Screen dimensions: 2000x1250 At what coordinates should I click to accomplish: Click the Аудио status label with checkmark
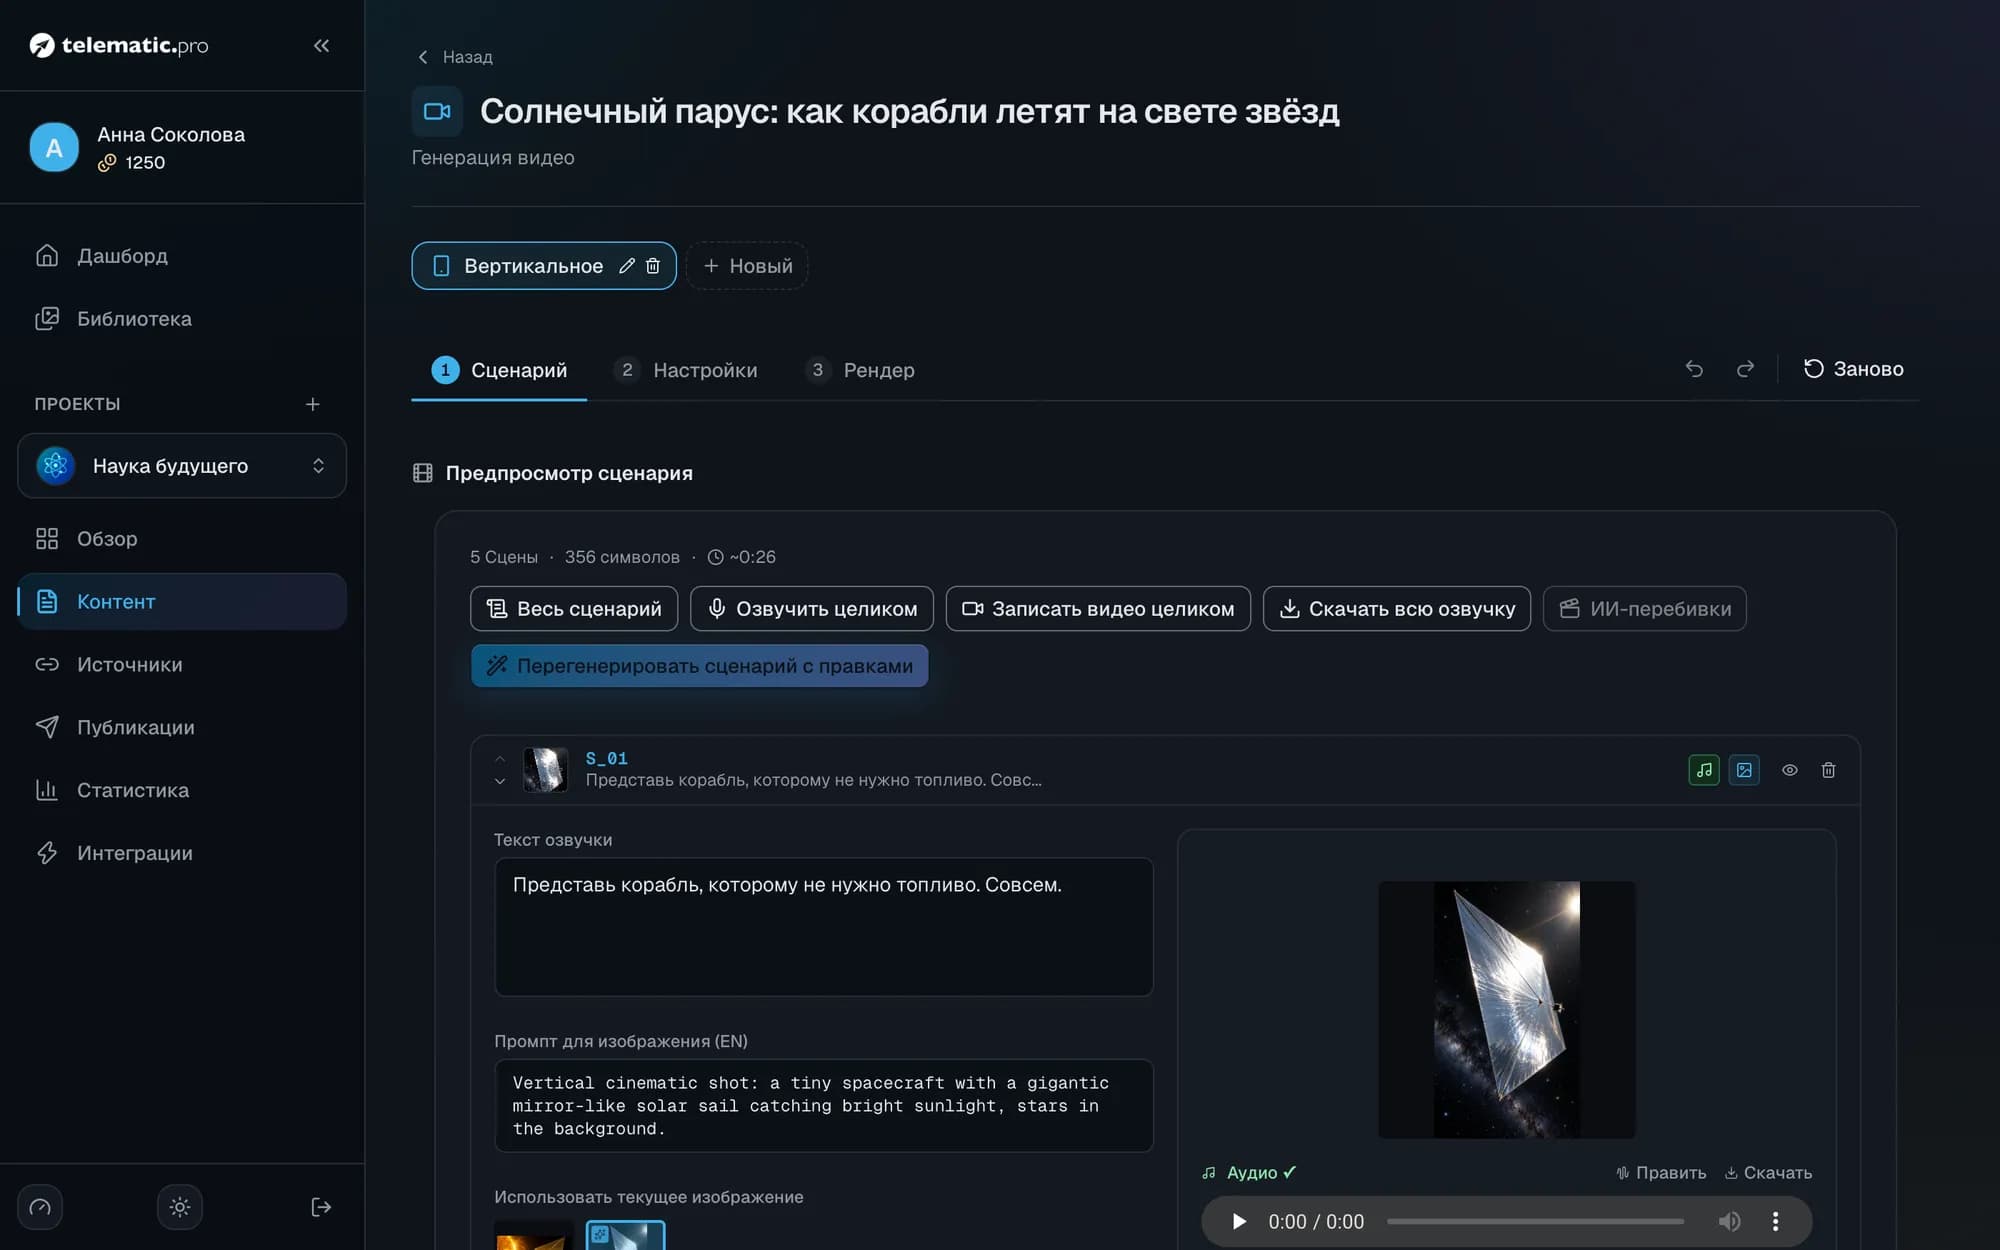point(1250,1173)
